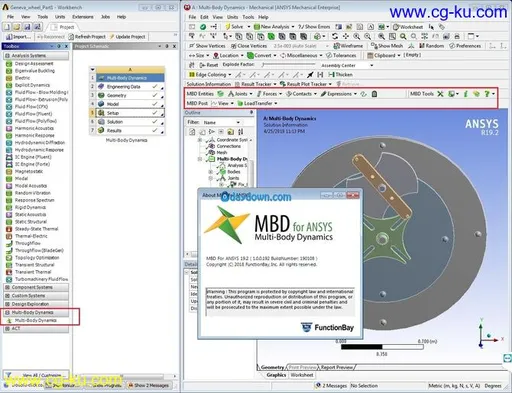Open Preferences in the Mechanical toolbar
The image size is (512, 393).
(x=465, y=46)
